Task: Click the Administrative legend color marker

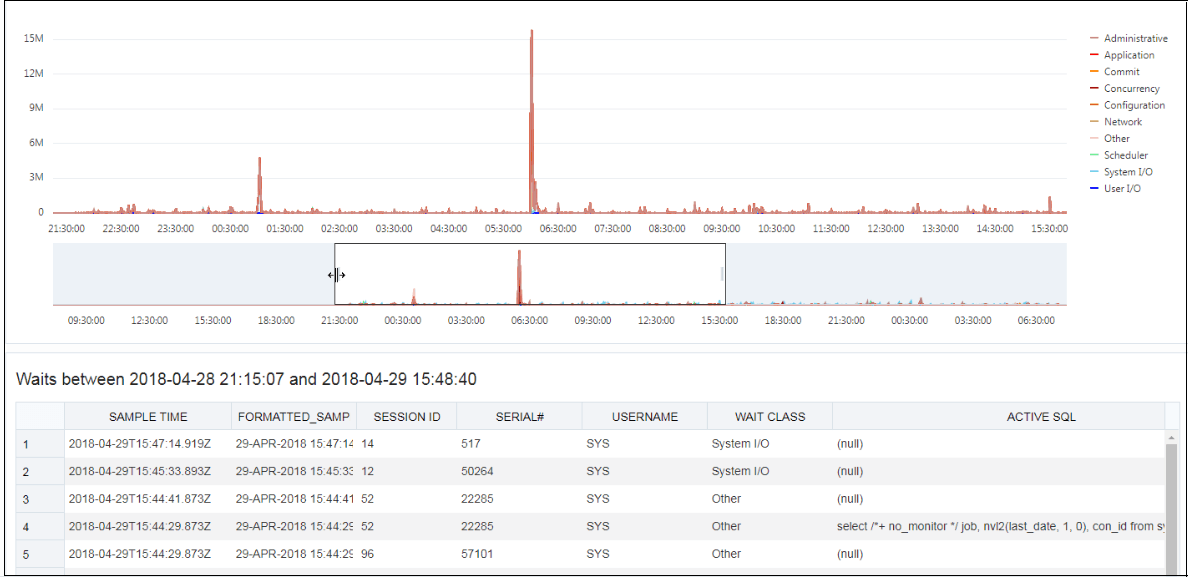Action: click(x=1092, y=38)
